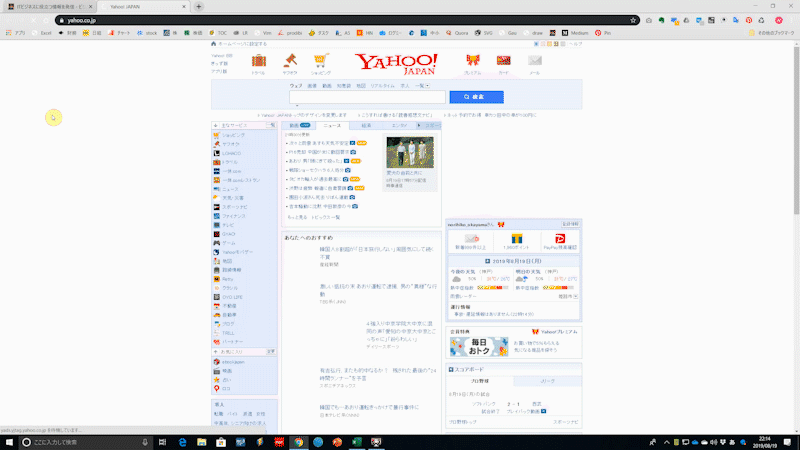
Task: Open the PayPay balance icon in the account box
Action: (x=560, y=239)
